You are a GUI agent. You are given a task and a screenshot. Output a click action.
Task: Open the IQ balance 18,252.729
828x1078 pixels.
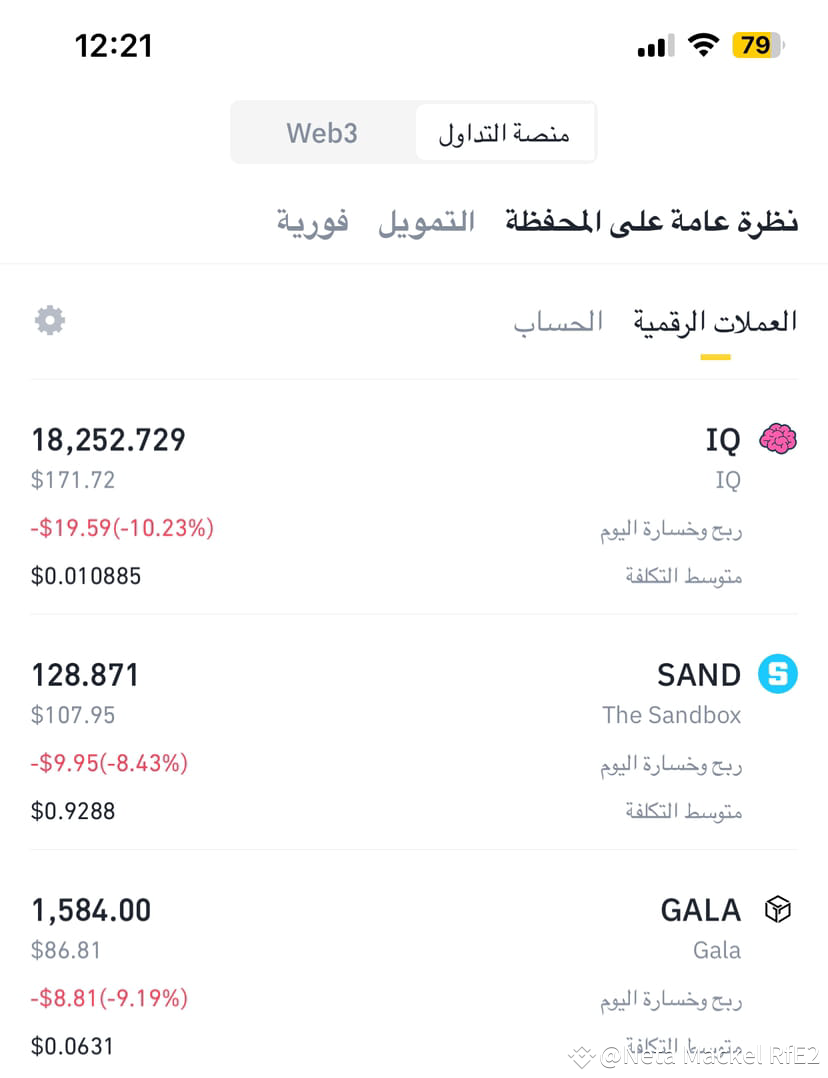pyautogui.click(x=109, y=440)
